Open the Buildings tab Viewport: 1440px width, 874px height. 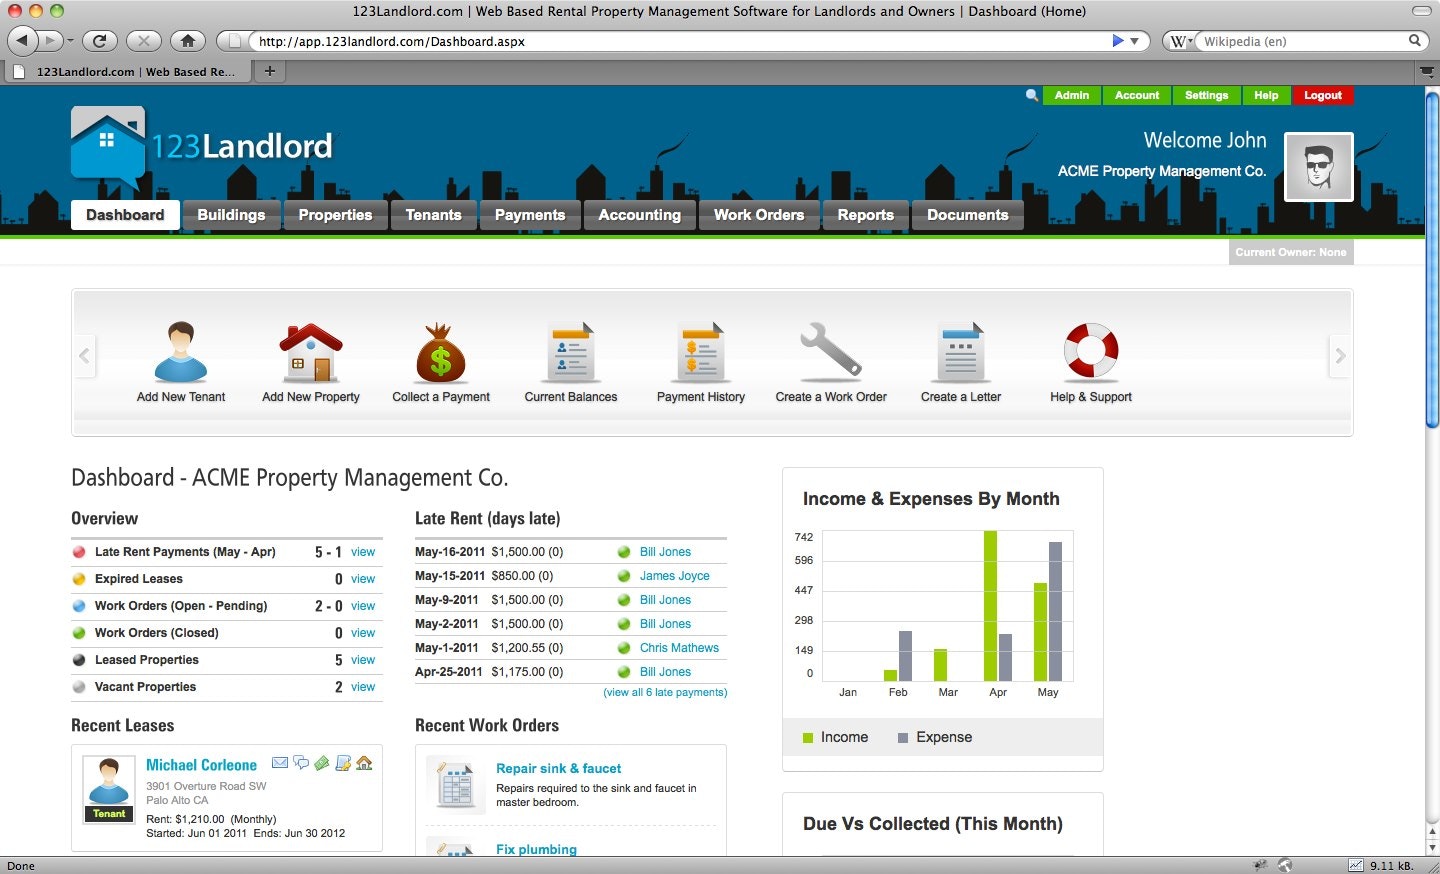tap(231, 215)
